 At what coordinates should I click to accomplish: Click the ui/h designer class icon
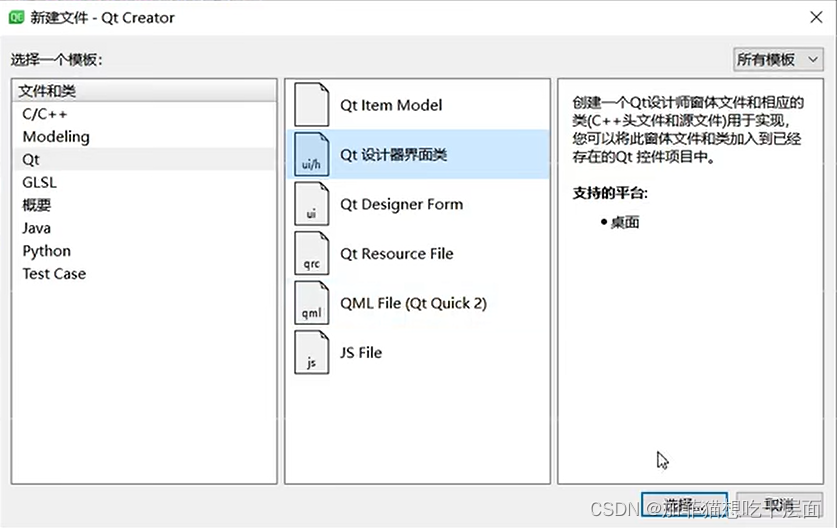coord(312,154)
